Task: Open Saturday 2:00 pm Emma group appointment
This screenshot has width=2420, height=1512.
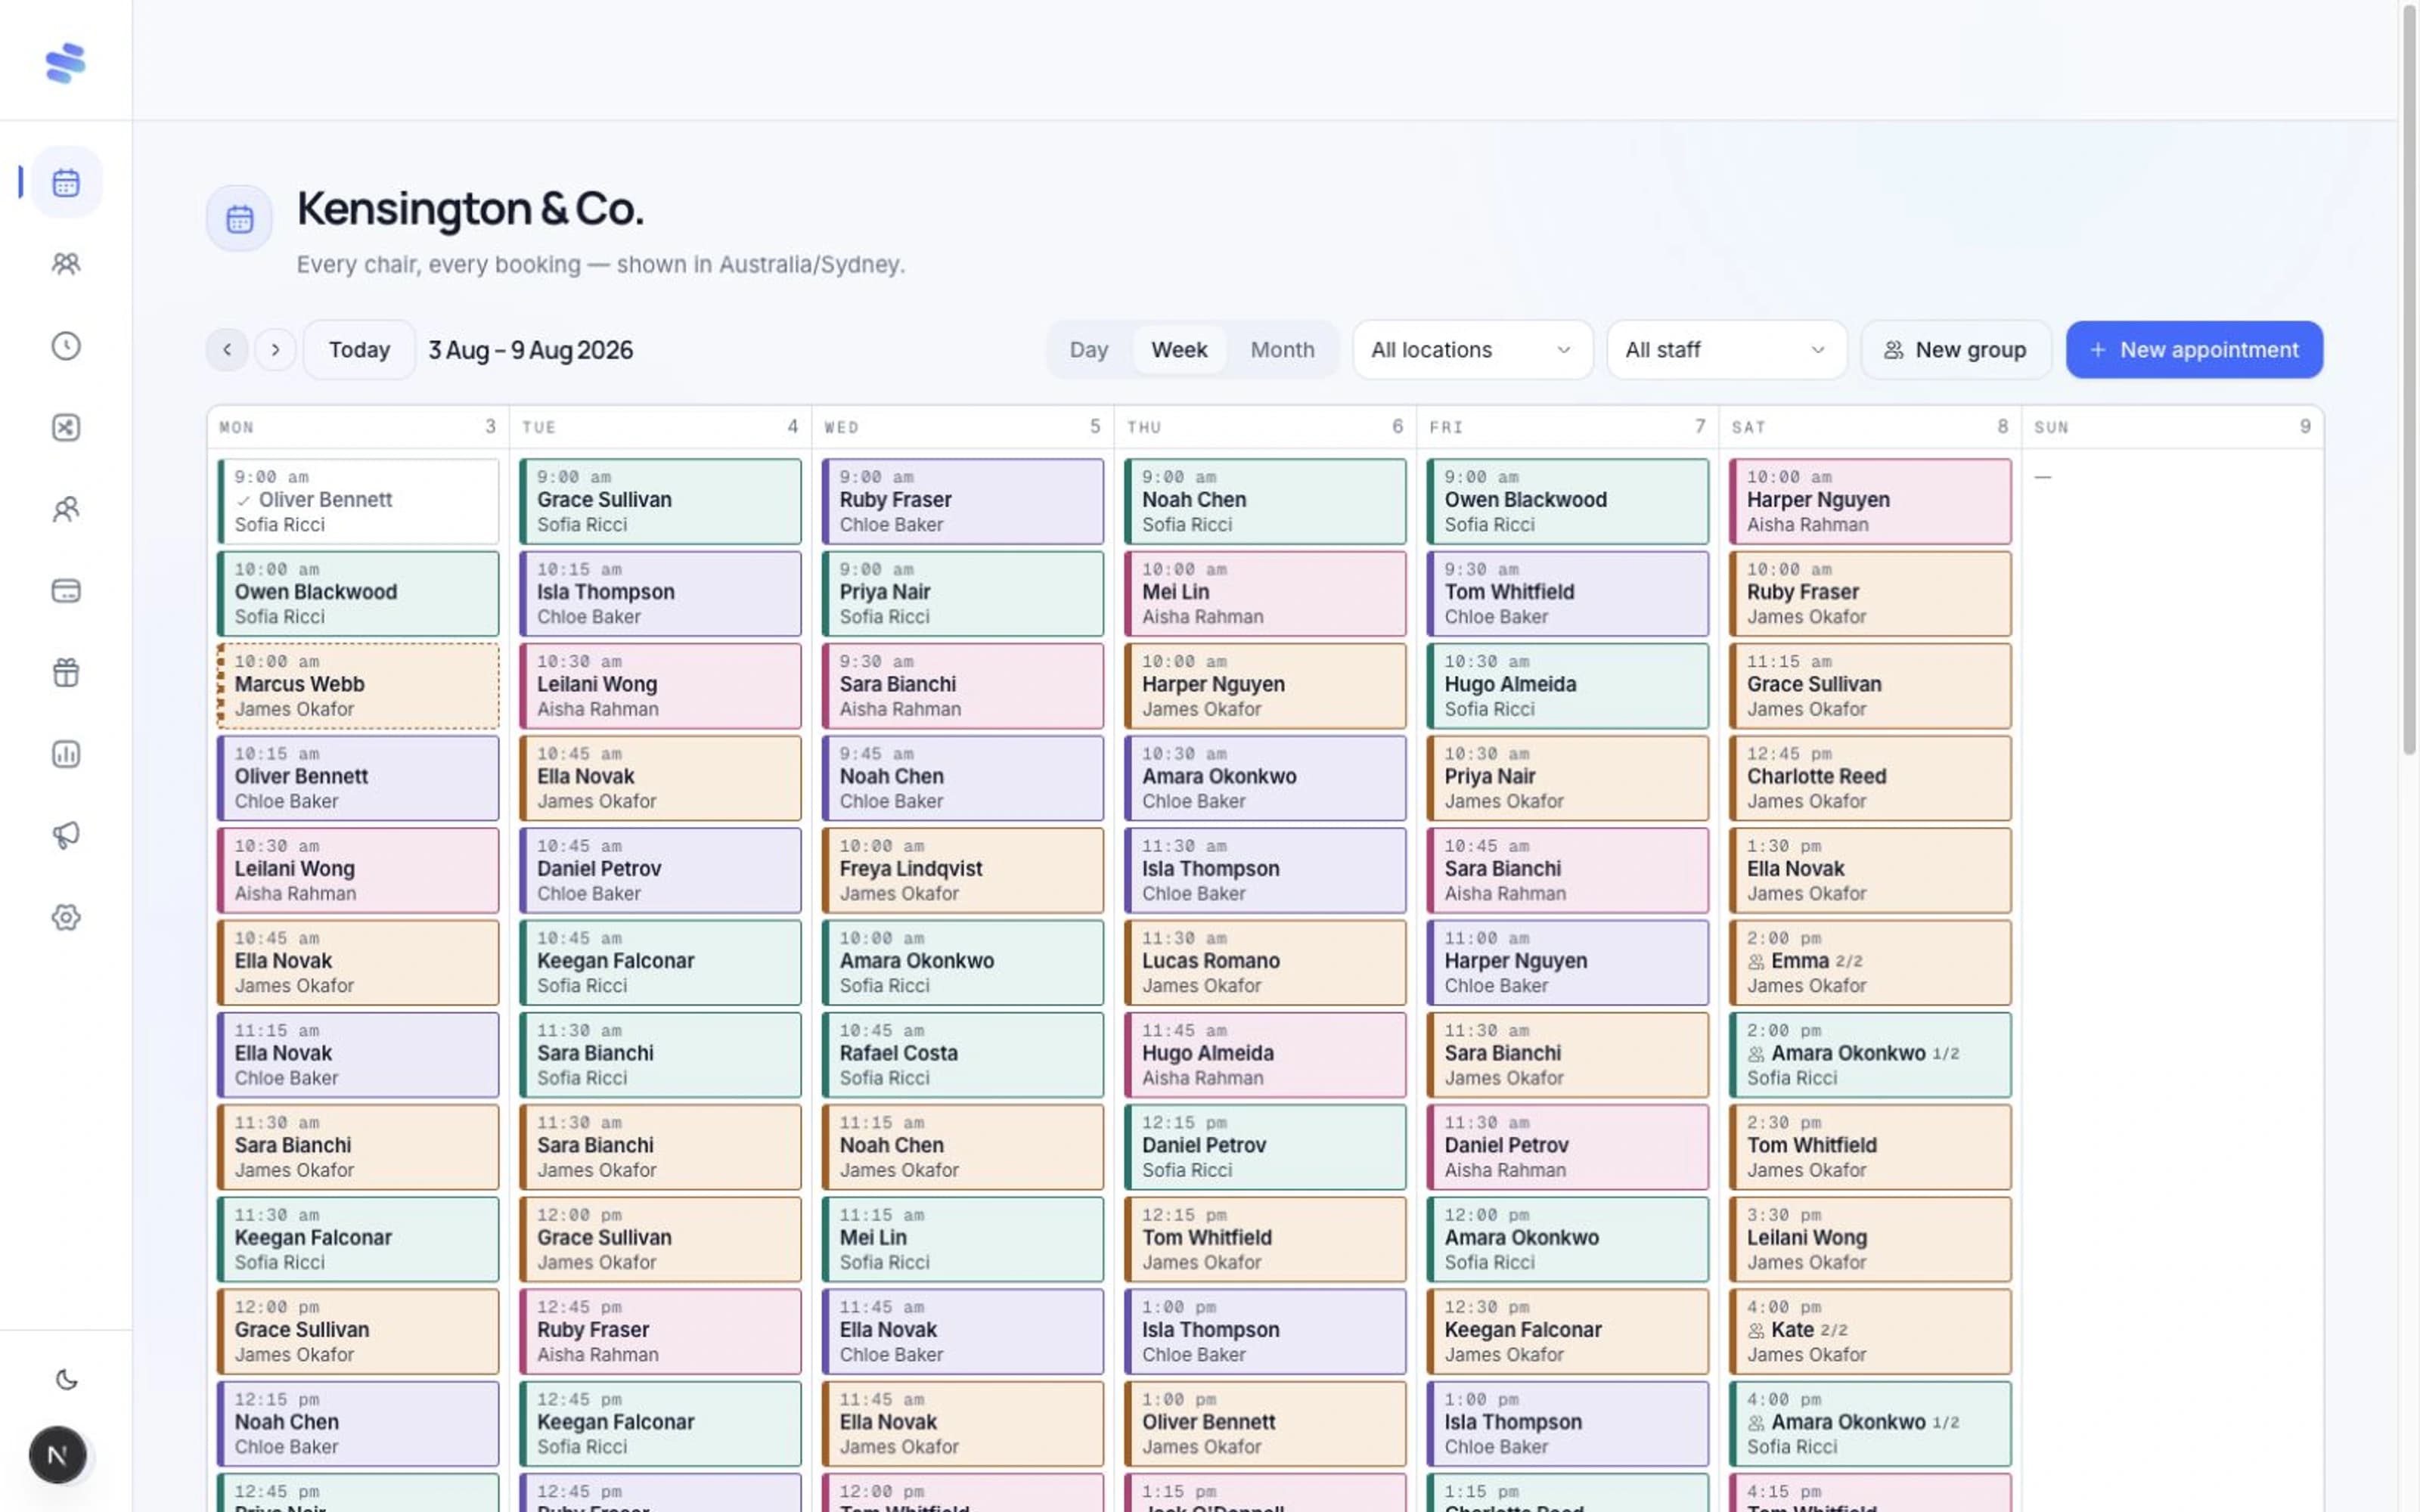Action: coord(1870,963)
